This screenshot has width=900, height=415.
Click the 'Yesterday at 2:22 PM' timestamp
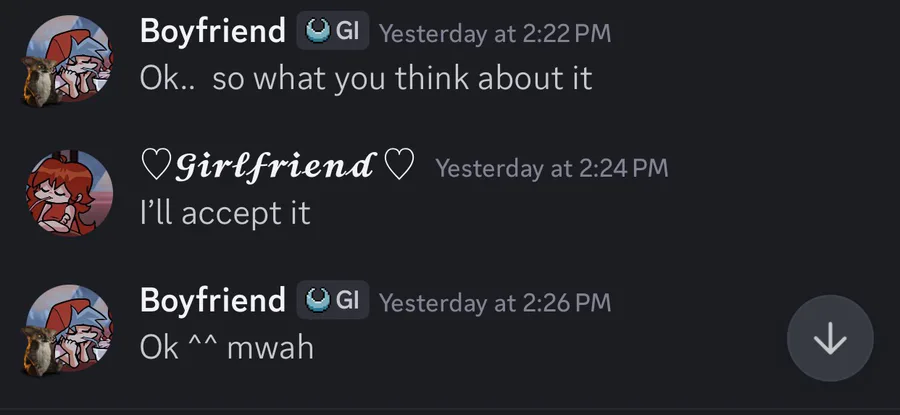pos(495,33)
